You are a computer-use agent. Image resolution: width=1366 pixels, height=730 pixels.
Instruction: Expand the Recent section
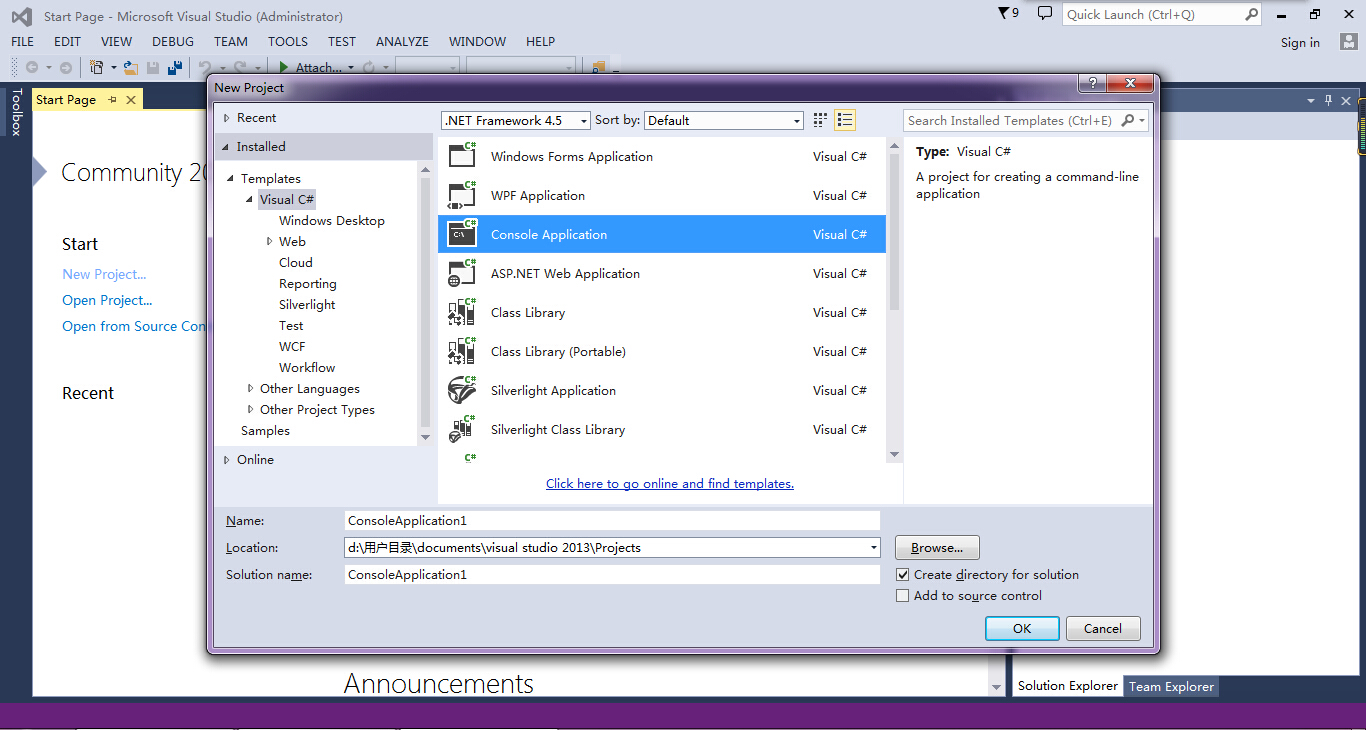pos(227,118)
